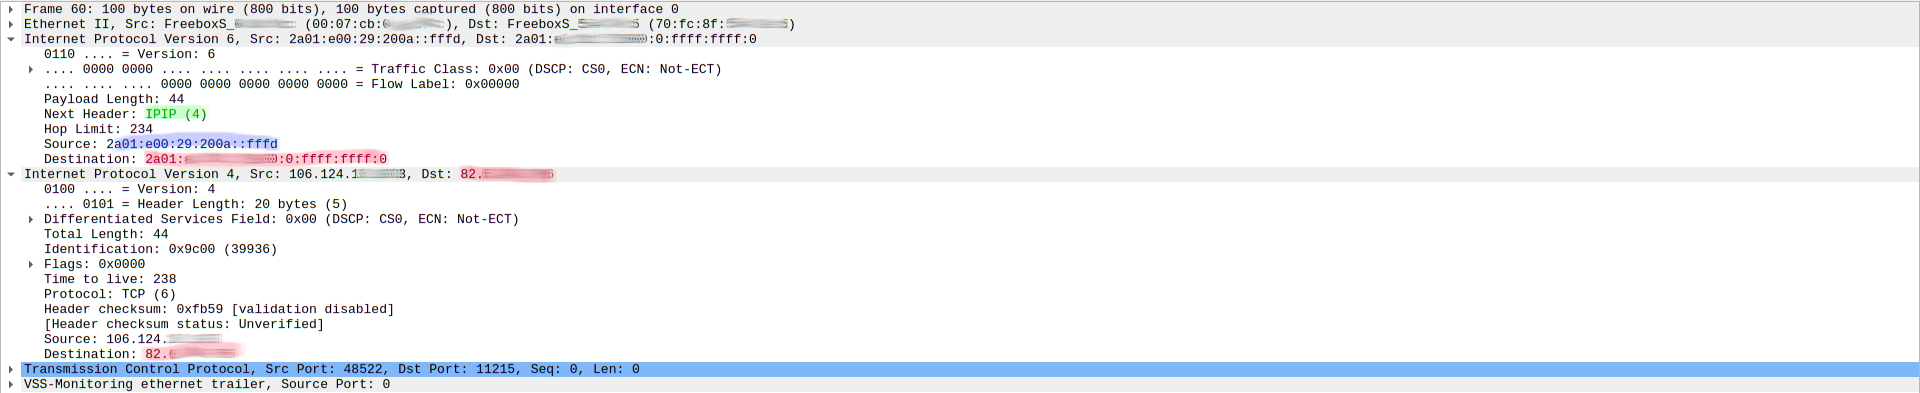Expand the Frame 60 tree node
Viewport: 1920px width, 393px height.
(x=11, y=9)
